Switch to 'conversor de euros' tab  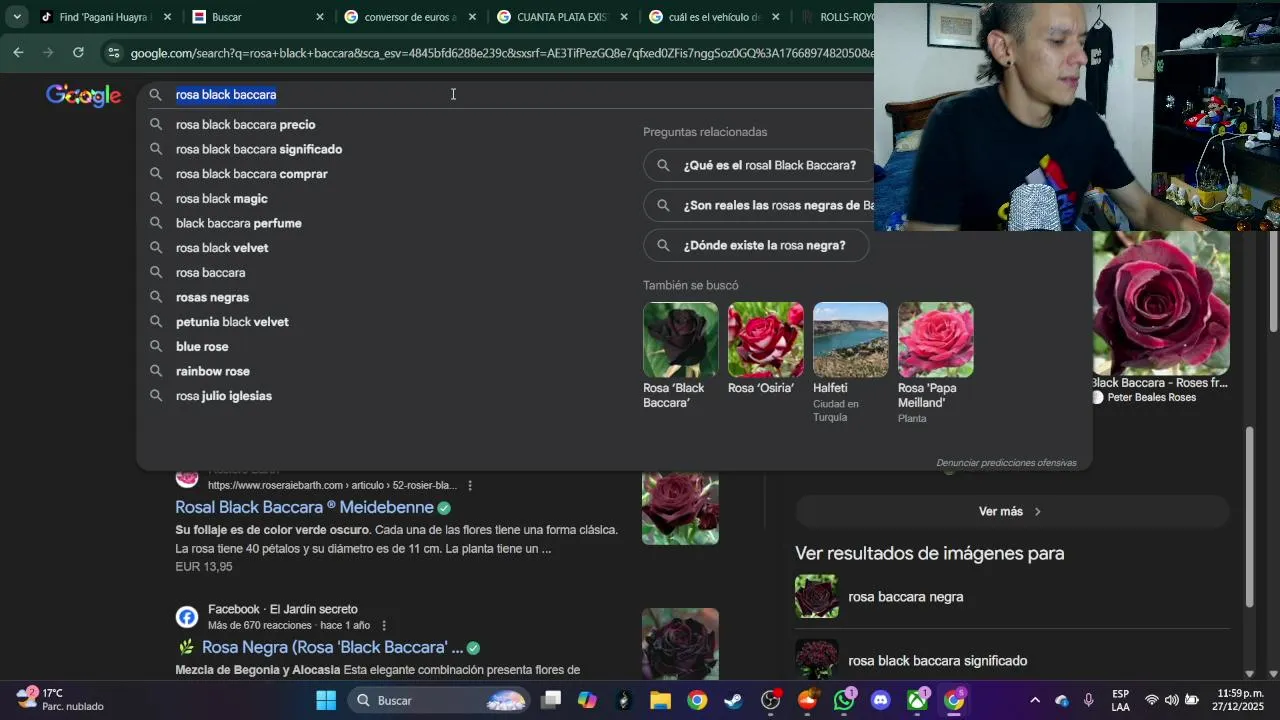410,17
